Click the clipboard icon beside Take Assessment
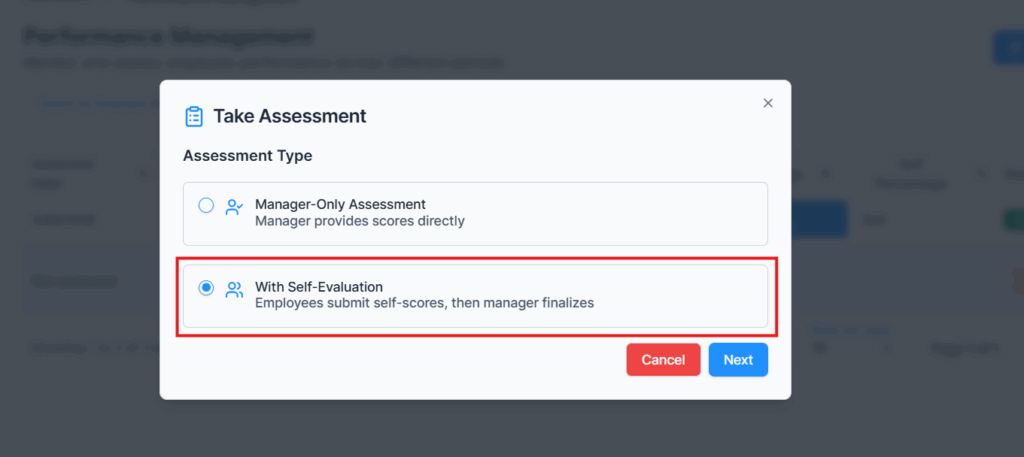This screenshot has height=457, width=1024. [x=194, y=116]
